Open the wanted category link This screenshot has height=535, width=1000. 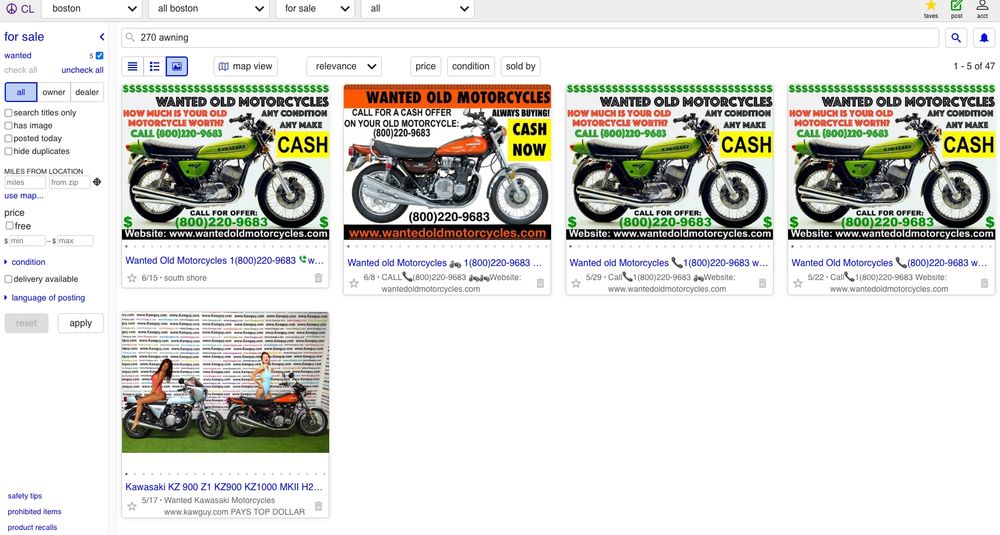[x=18, y=55]
